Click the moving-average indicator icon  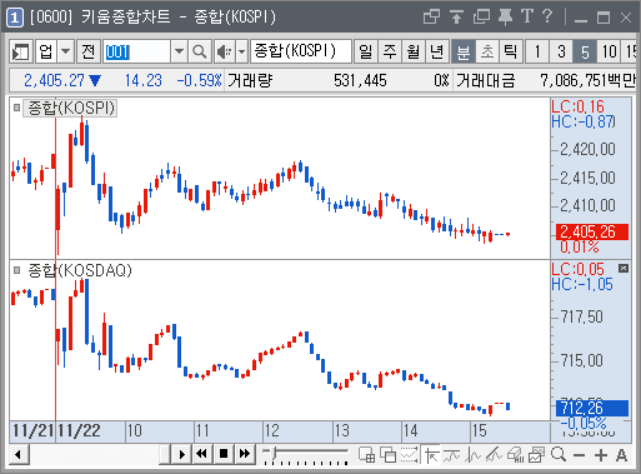point(452,455)
